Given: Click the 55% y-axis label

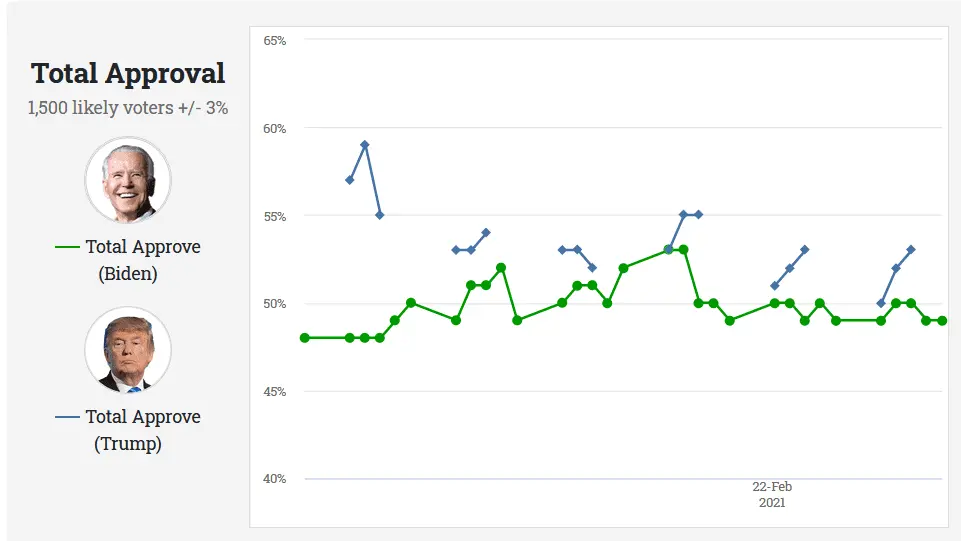Looking at the screenshot, I should point(274,216).
